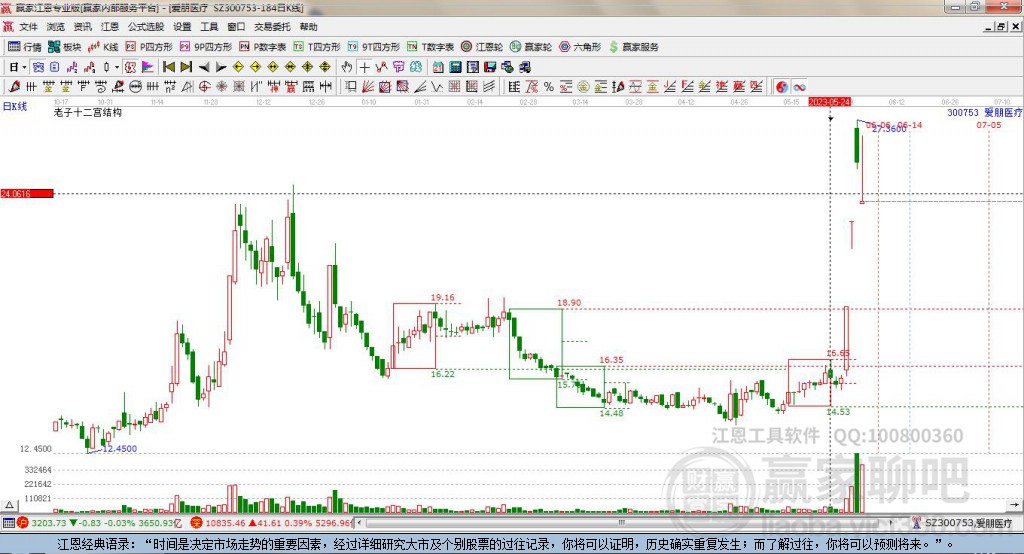Toggle the crosshair cursor tool
The height and width of the screenshot is (554, 1024).
[365, 67]
